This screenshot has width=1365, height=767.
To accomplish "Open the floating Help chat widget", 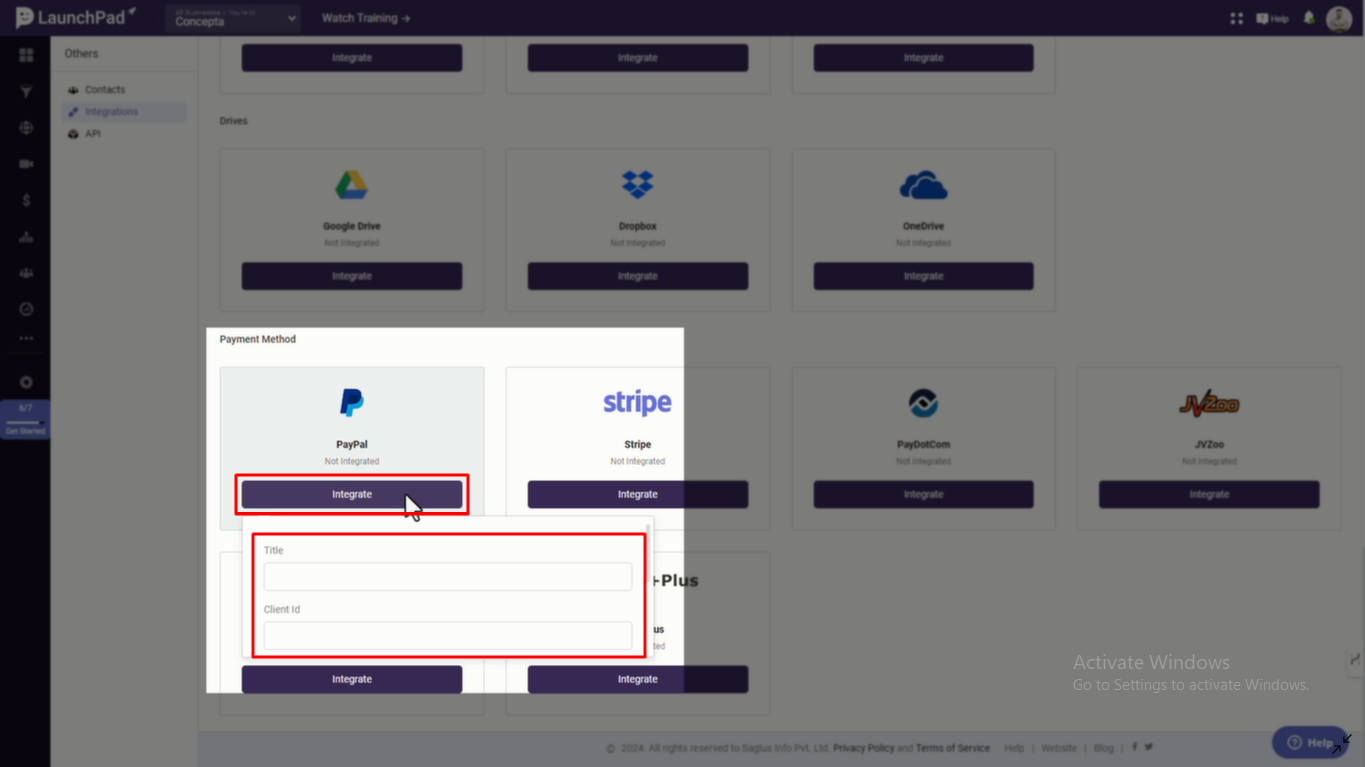I will tap(1310, 743).
